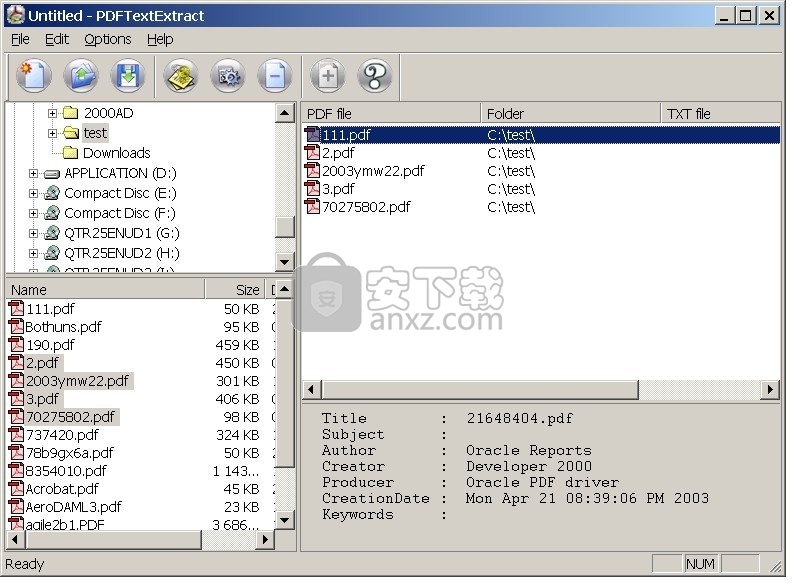Click the New project toolbar icon
This screenshot has height=588, width=798.
[x=34, y=76]
